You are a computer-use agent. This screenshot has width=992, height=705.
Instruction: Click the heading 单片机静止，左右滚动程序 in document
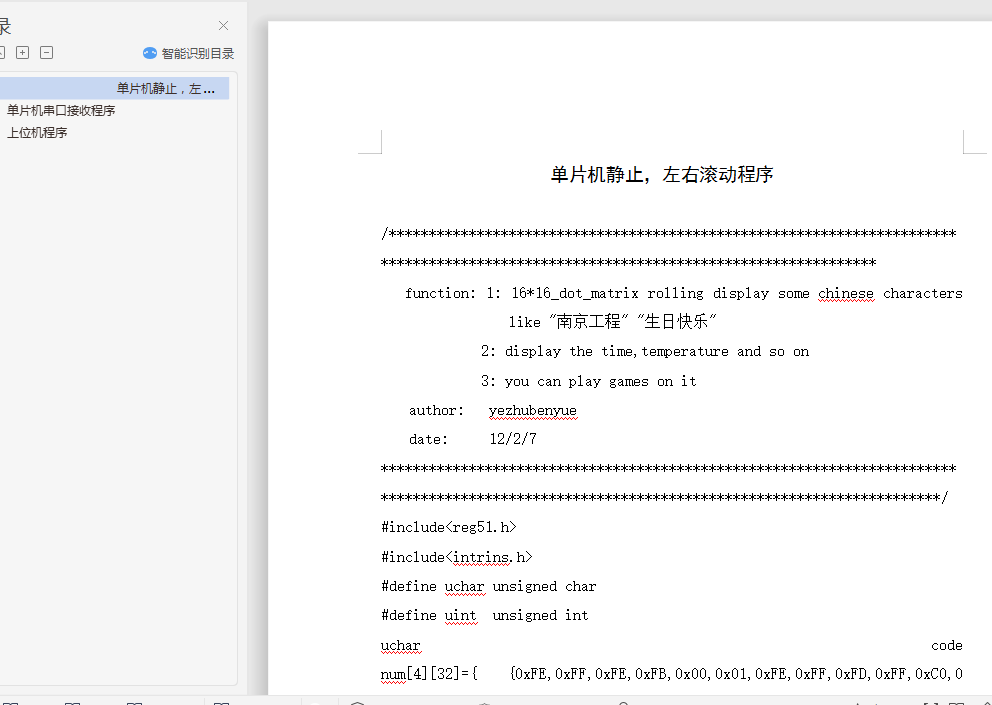point(662,175)
